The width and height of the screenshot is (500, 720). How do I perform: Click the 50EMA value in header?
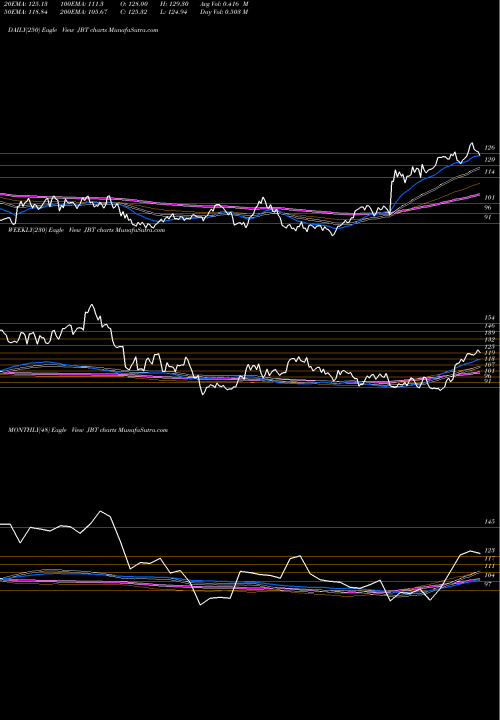24,12
